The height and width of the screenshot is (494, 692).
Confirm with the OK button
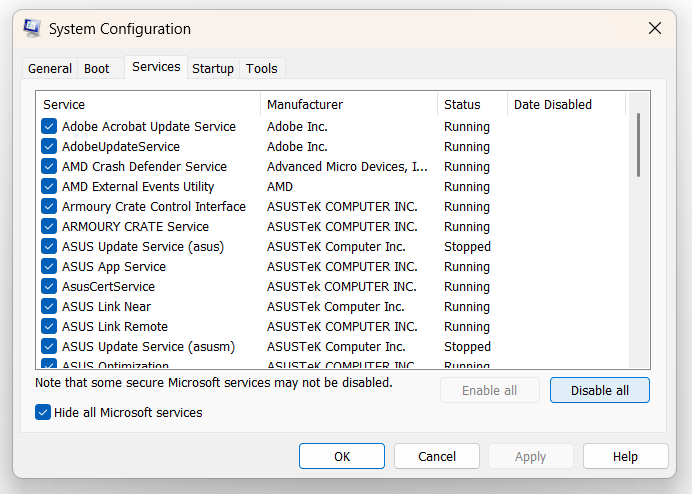(342, 456)
